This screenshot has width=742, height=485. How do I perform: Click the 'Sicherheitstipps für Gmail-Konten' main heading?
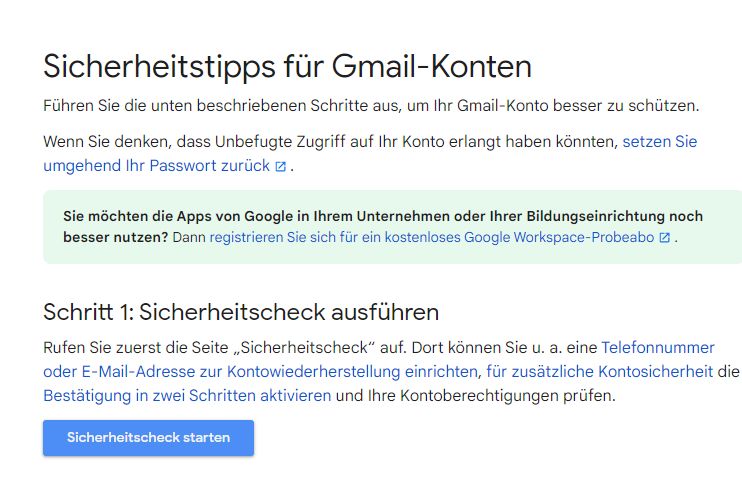coord(287,66)
